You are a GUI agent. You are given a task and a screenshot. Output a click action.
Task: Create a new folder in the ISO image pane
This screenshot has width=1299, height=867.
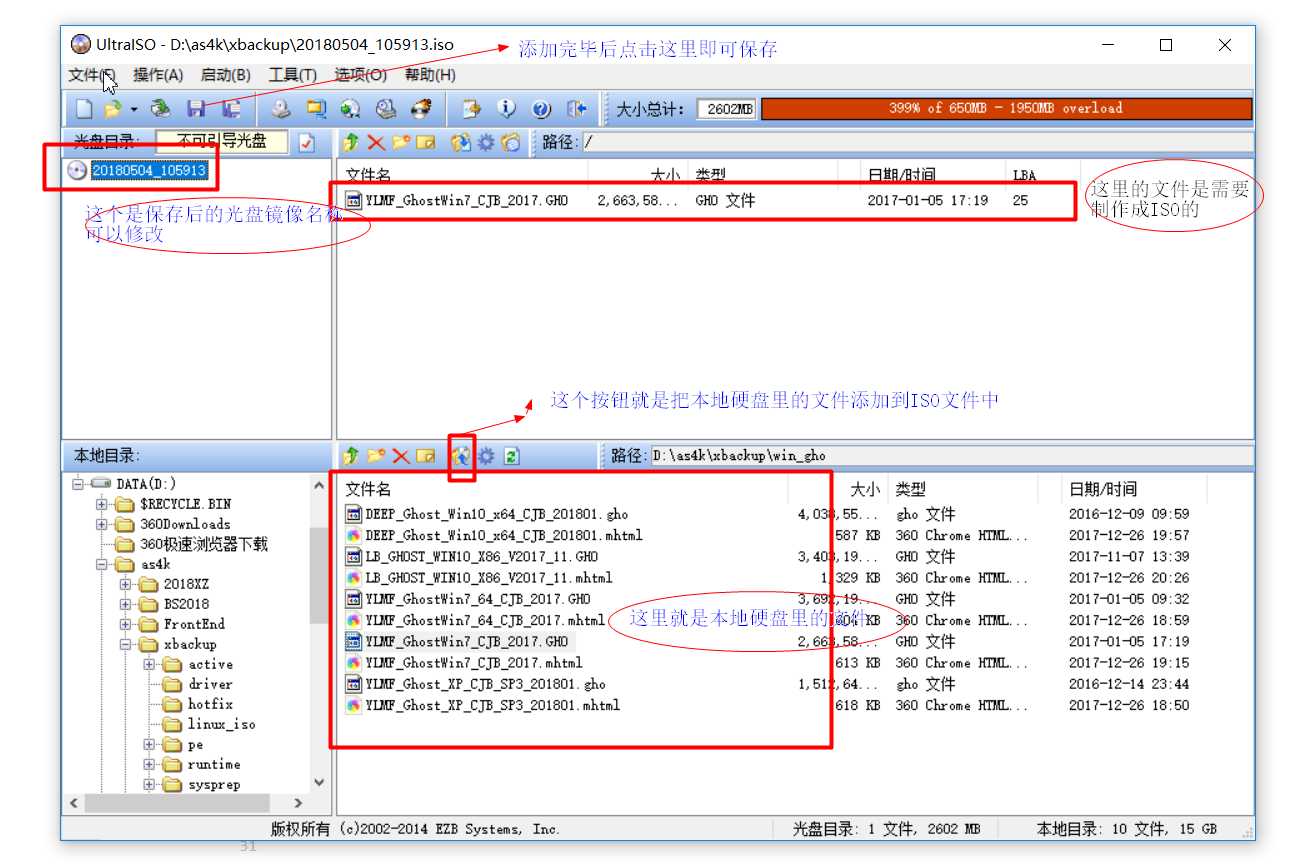(x=401, y=143)
